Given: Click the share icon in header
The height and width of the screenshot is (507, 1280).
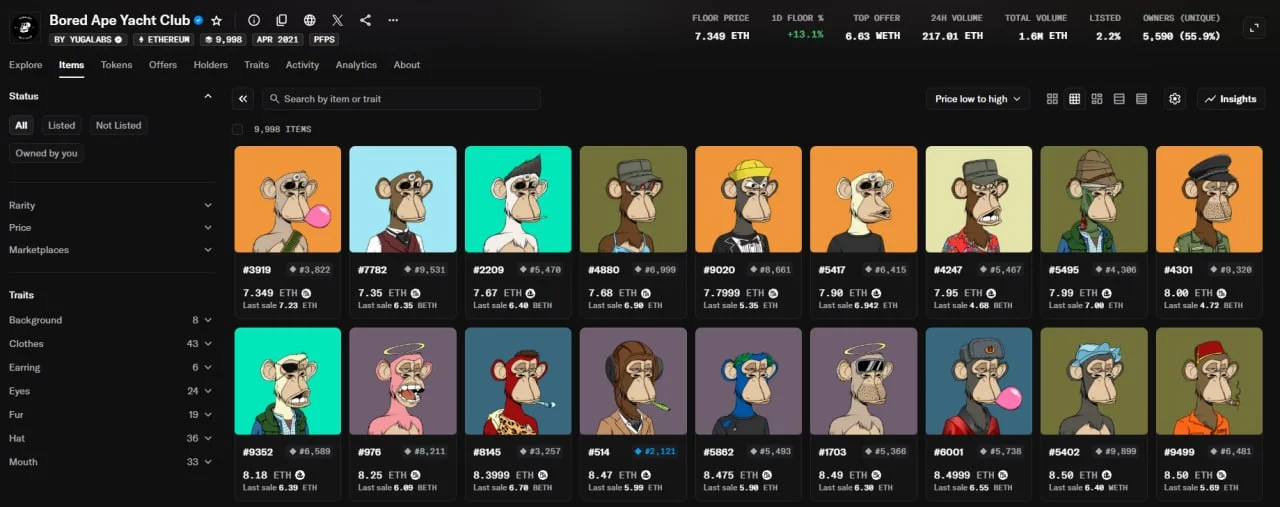Looking at the screenshot, I should click(365, 20).
